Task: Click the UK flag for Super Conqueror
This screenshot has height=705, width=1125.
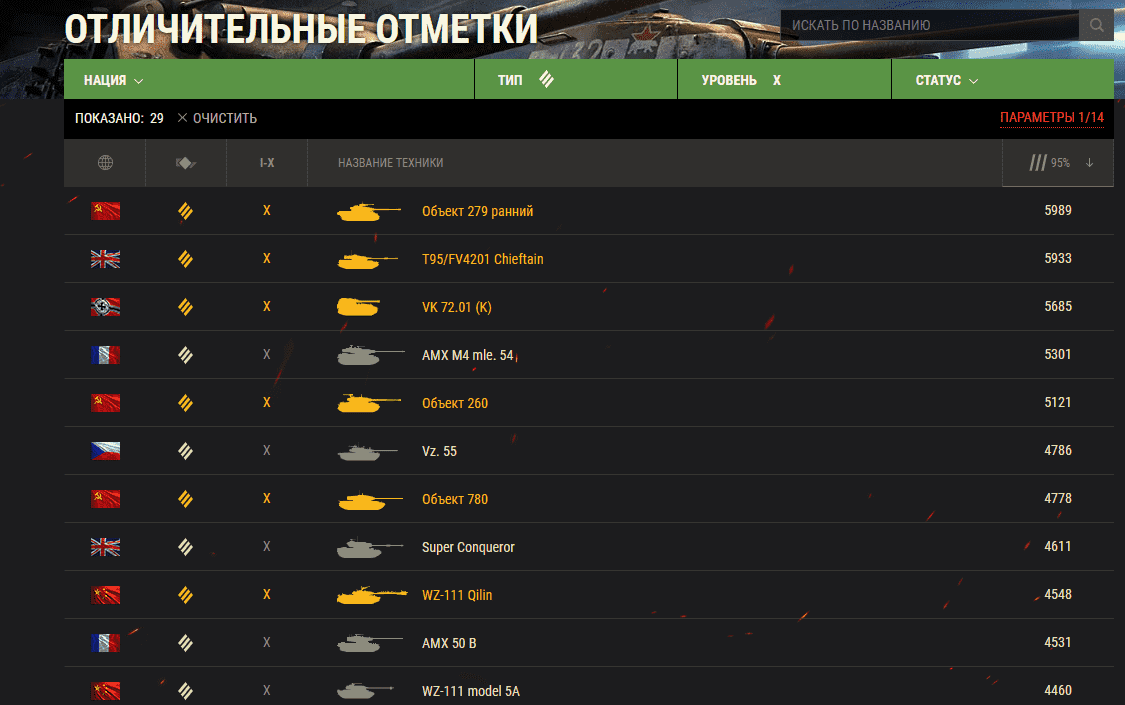Action: pos(105,547)
